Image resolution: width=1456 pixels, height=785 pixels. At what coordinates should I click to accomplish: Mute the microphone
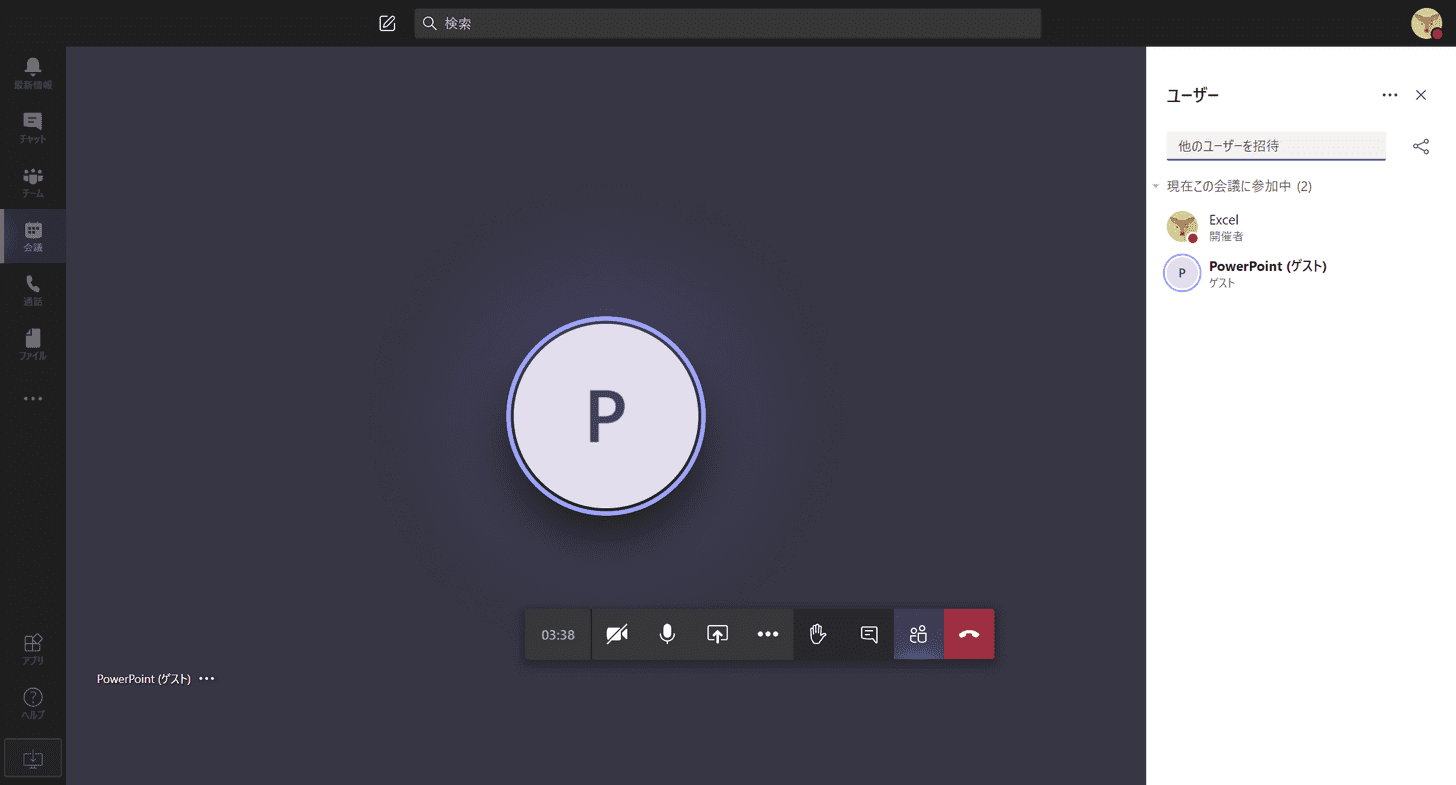667,634
